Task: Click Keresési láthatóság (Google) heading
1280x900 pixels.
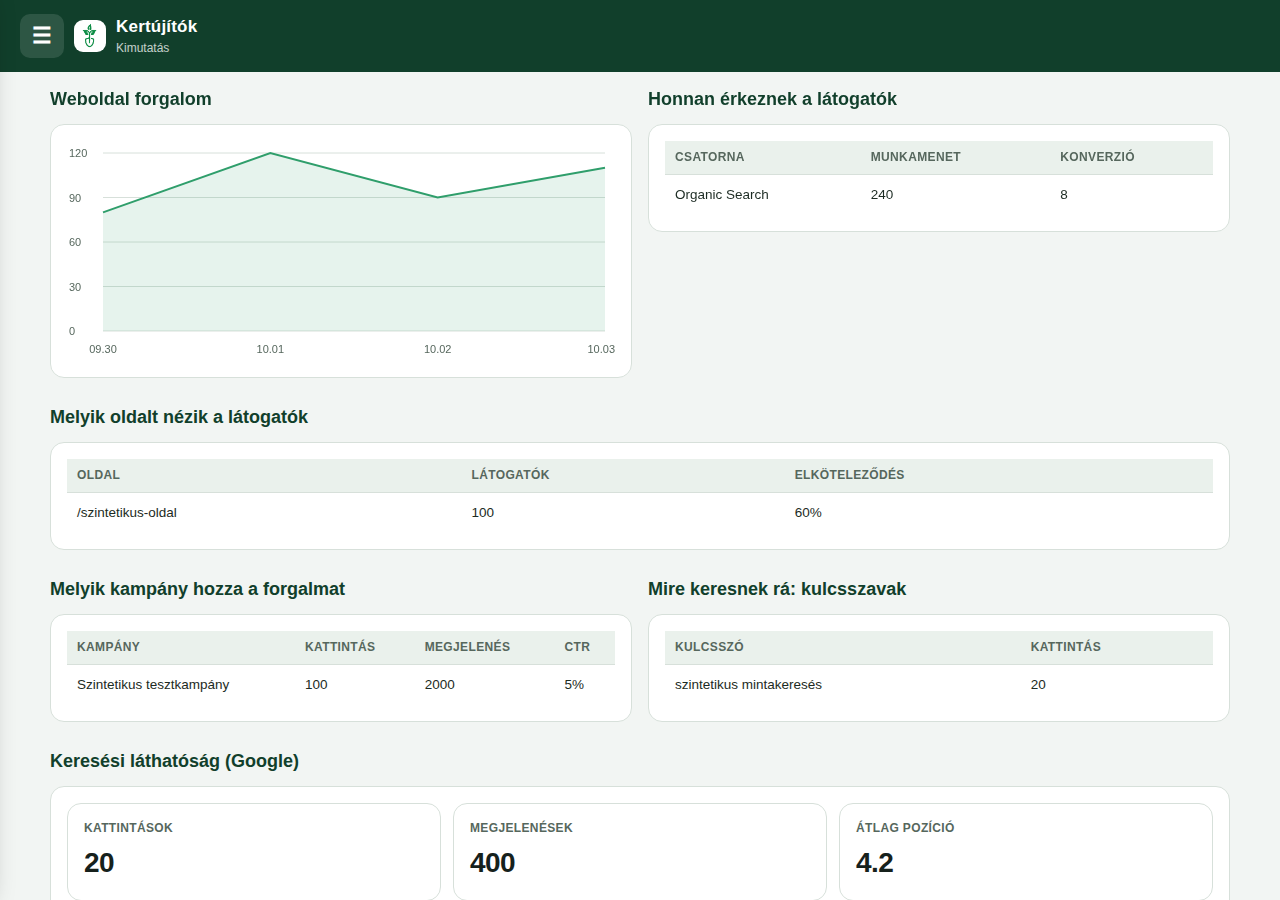Action: [x=174, y=761]
